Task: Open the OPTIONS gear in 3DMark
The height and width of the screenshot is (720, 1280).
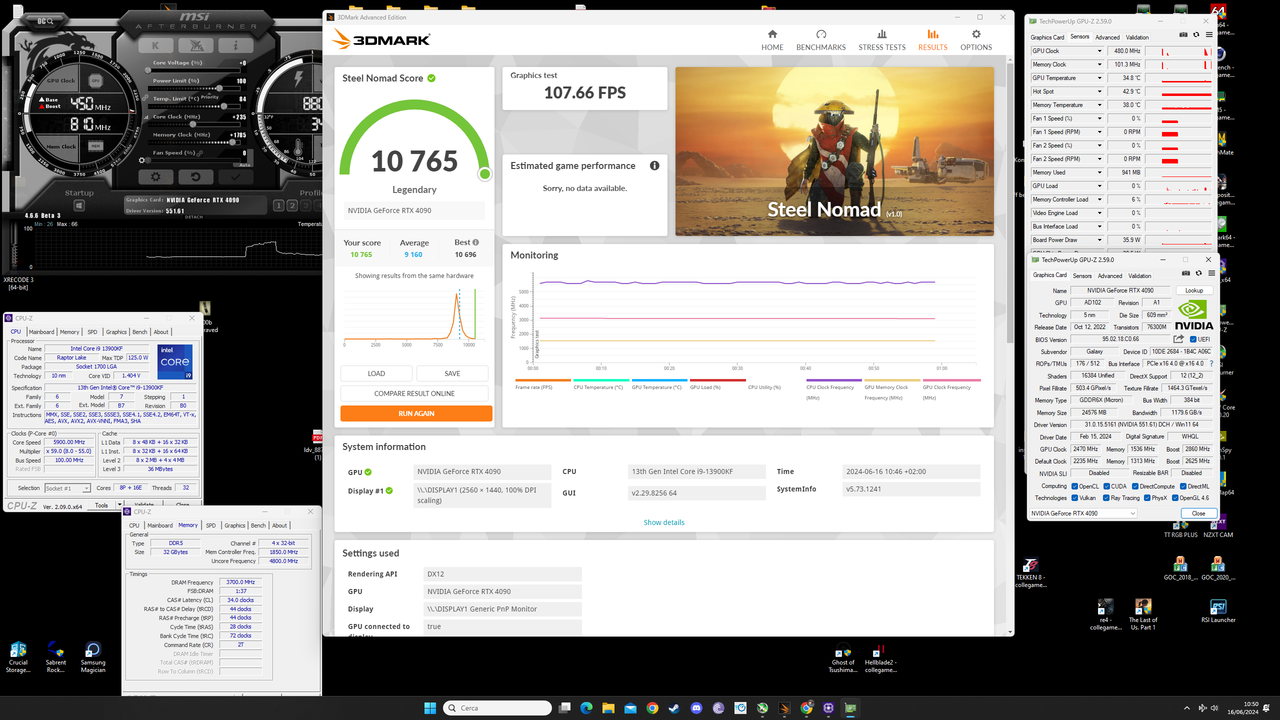Action: (x=976, y=40)
